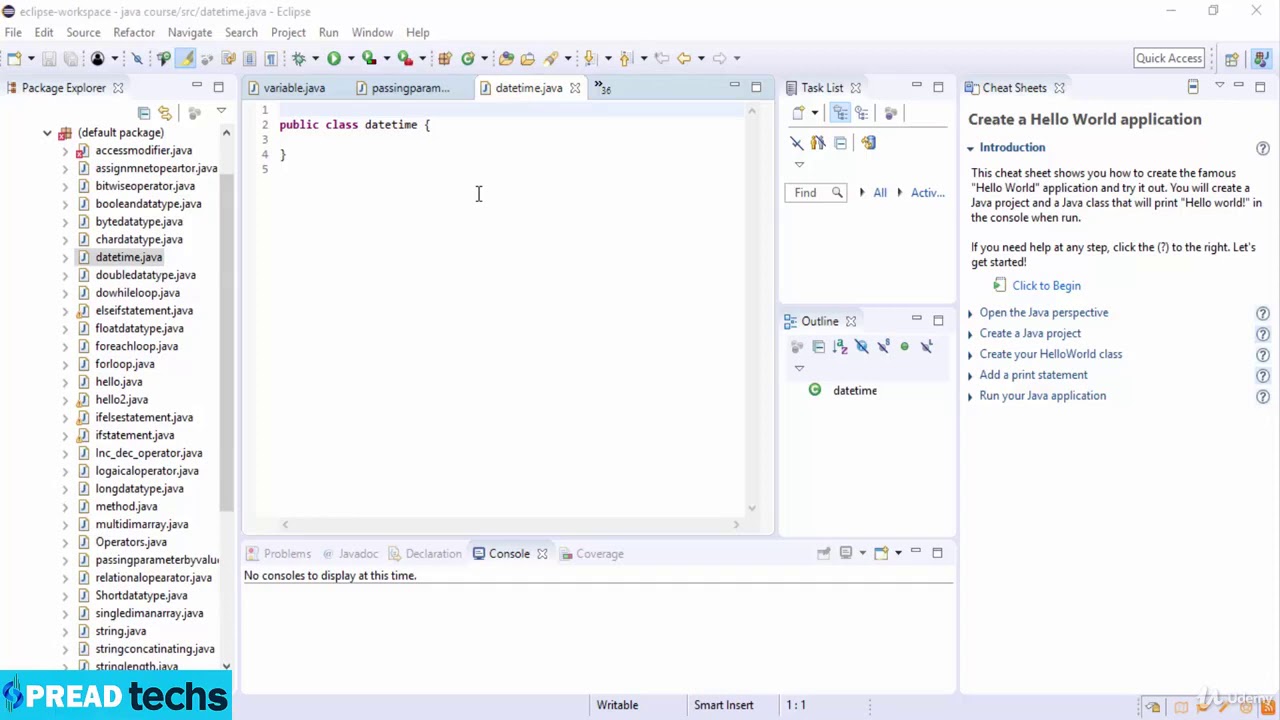Toggle Categorized view in Task List
Image resolution: width=1280 pixels, height=720 pixels.
tap(840, 113)
